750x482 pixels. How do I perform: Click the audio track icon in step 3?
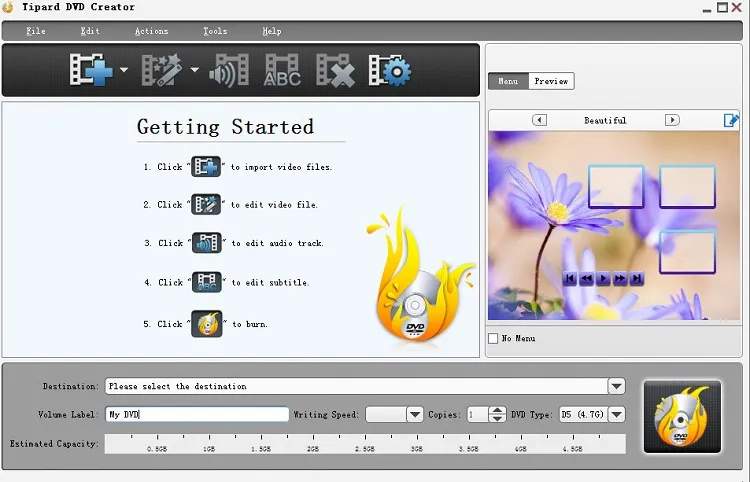[207, 243]
